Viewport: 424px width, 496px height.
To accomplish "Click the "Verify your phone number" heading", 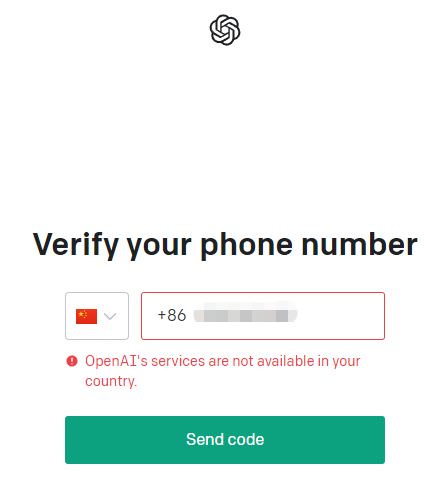I will coord(225,245).
